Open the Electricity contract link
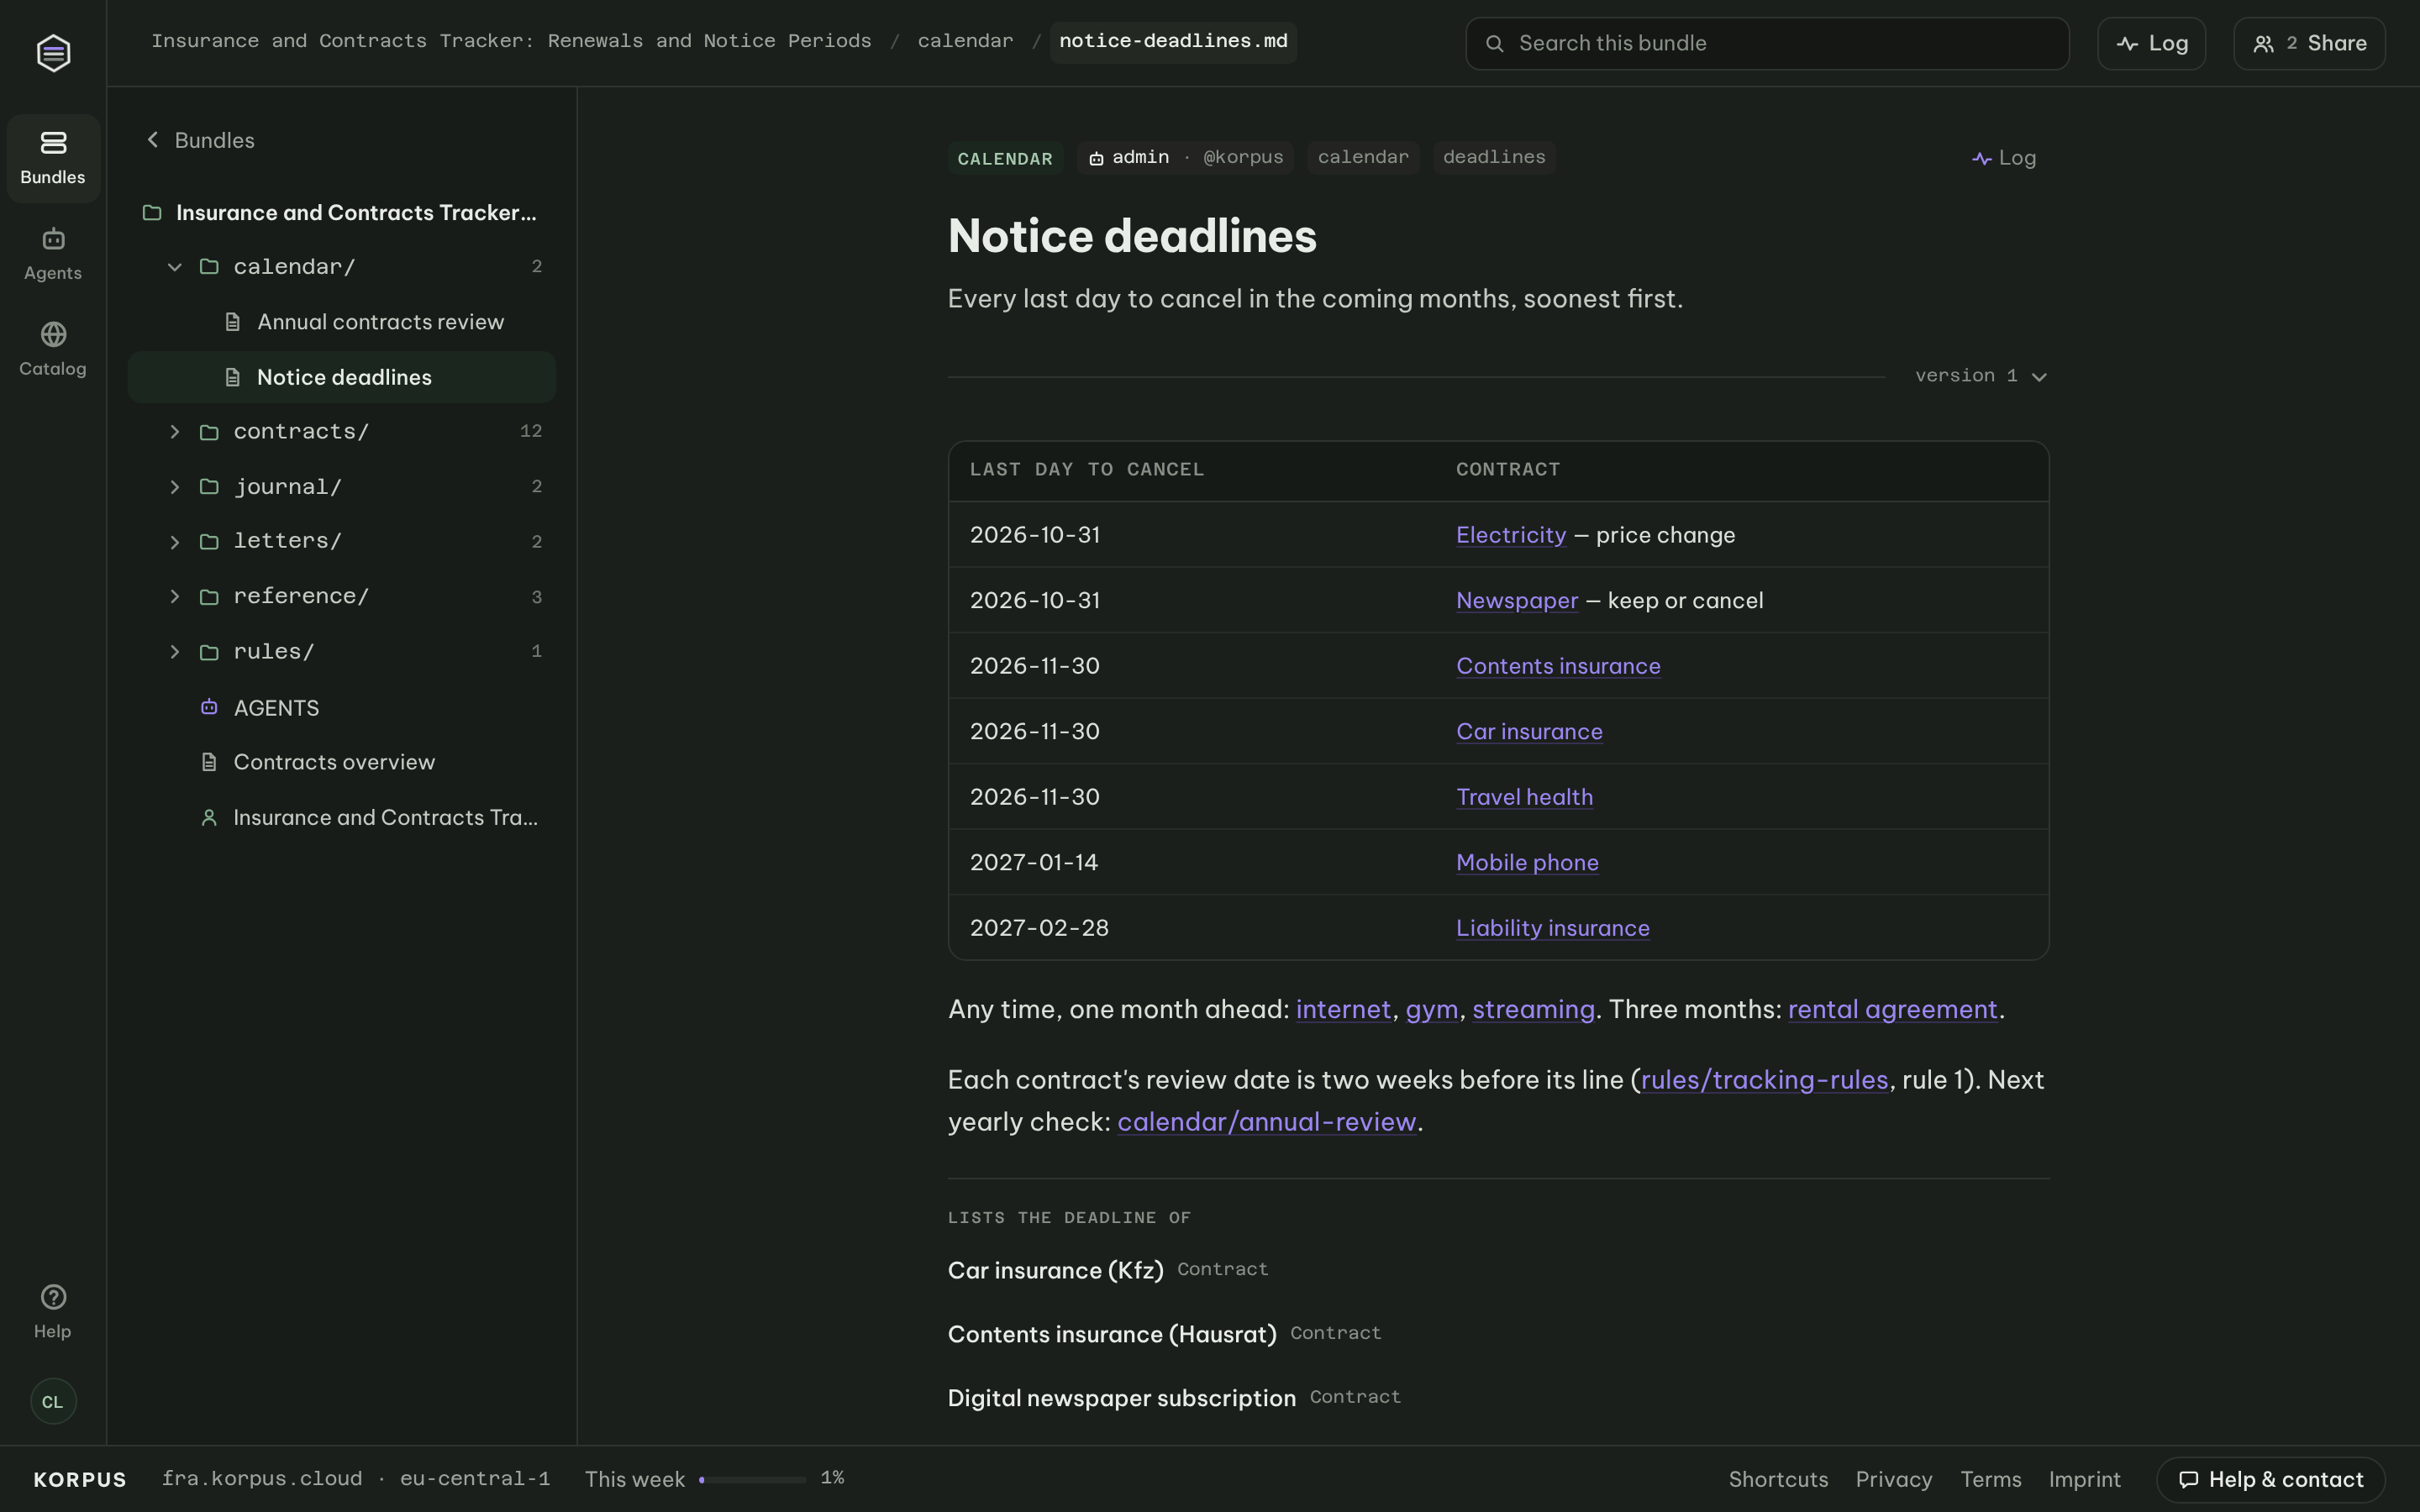The height and width of the screenshot is (1512, 2420). tap(1511, 535)
